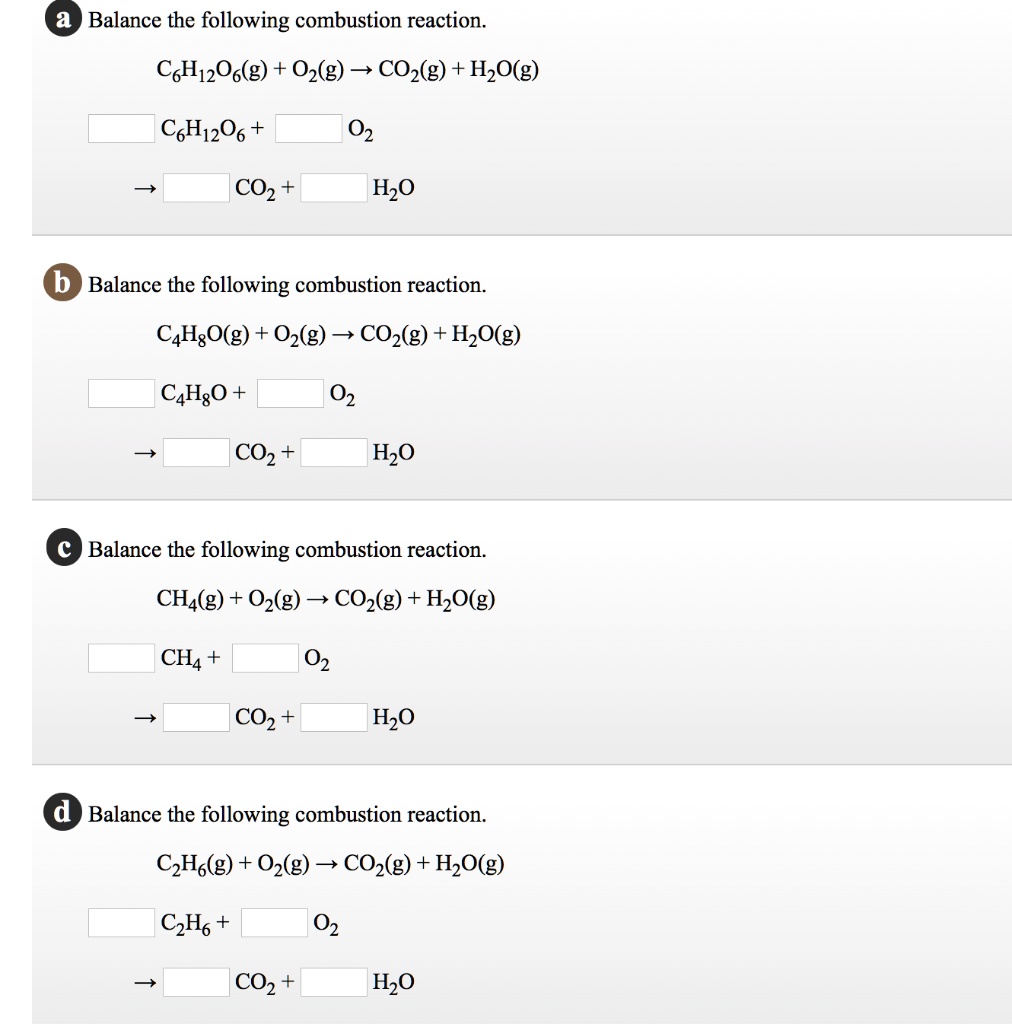Click part a circle badge icon
Screen dimensions: 1012x1024
click(63, 18)
